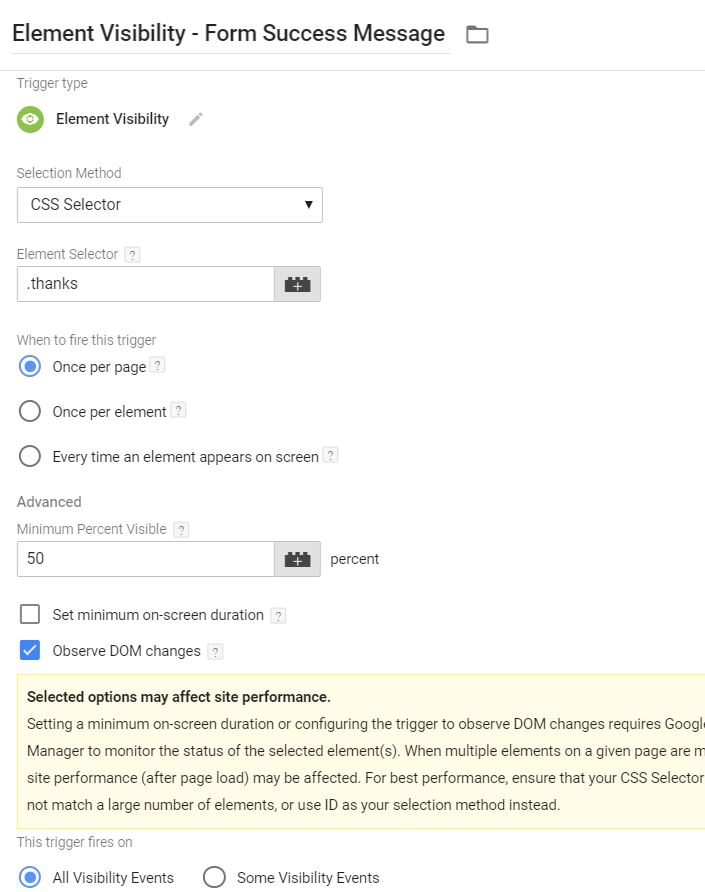The image size is (705, 892).
Task: Click the trigger name title field
Action: point(228,34)
